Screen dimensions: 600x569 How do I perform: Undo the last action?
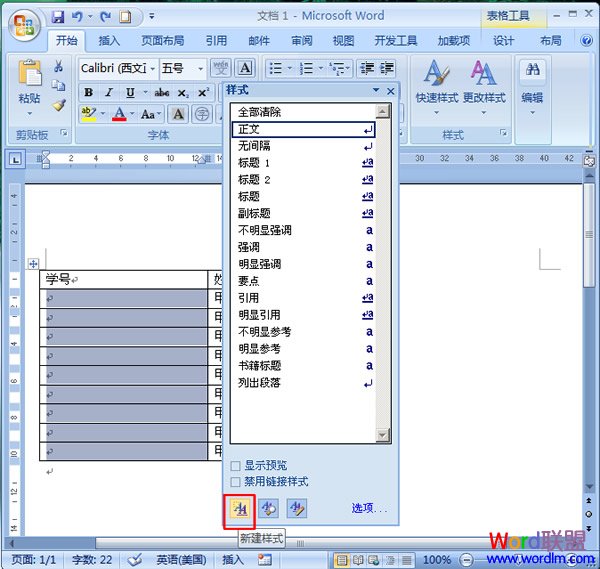(77, 16)
